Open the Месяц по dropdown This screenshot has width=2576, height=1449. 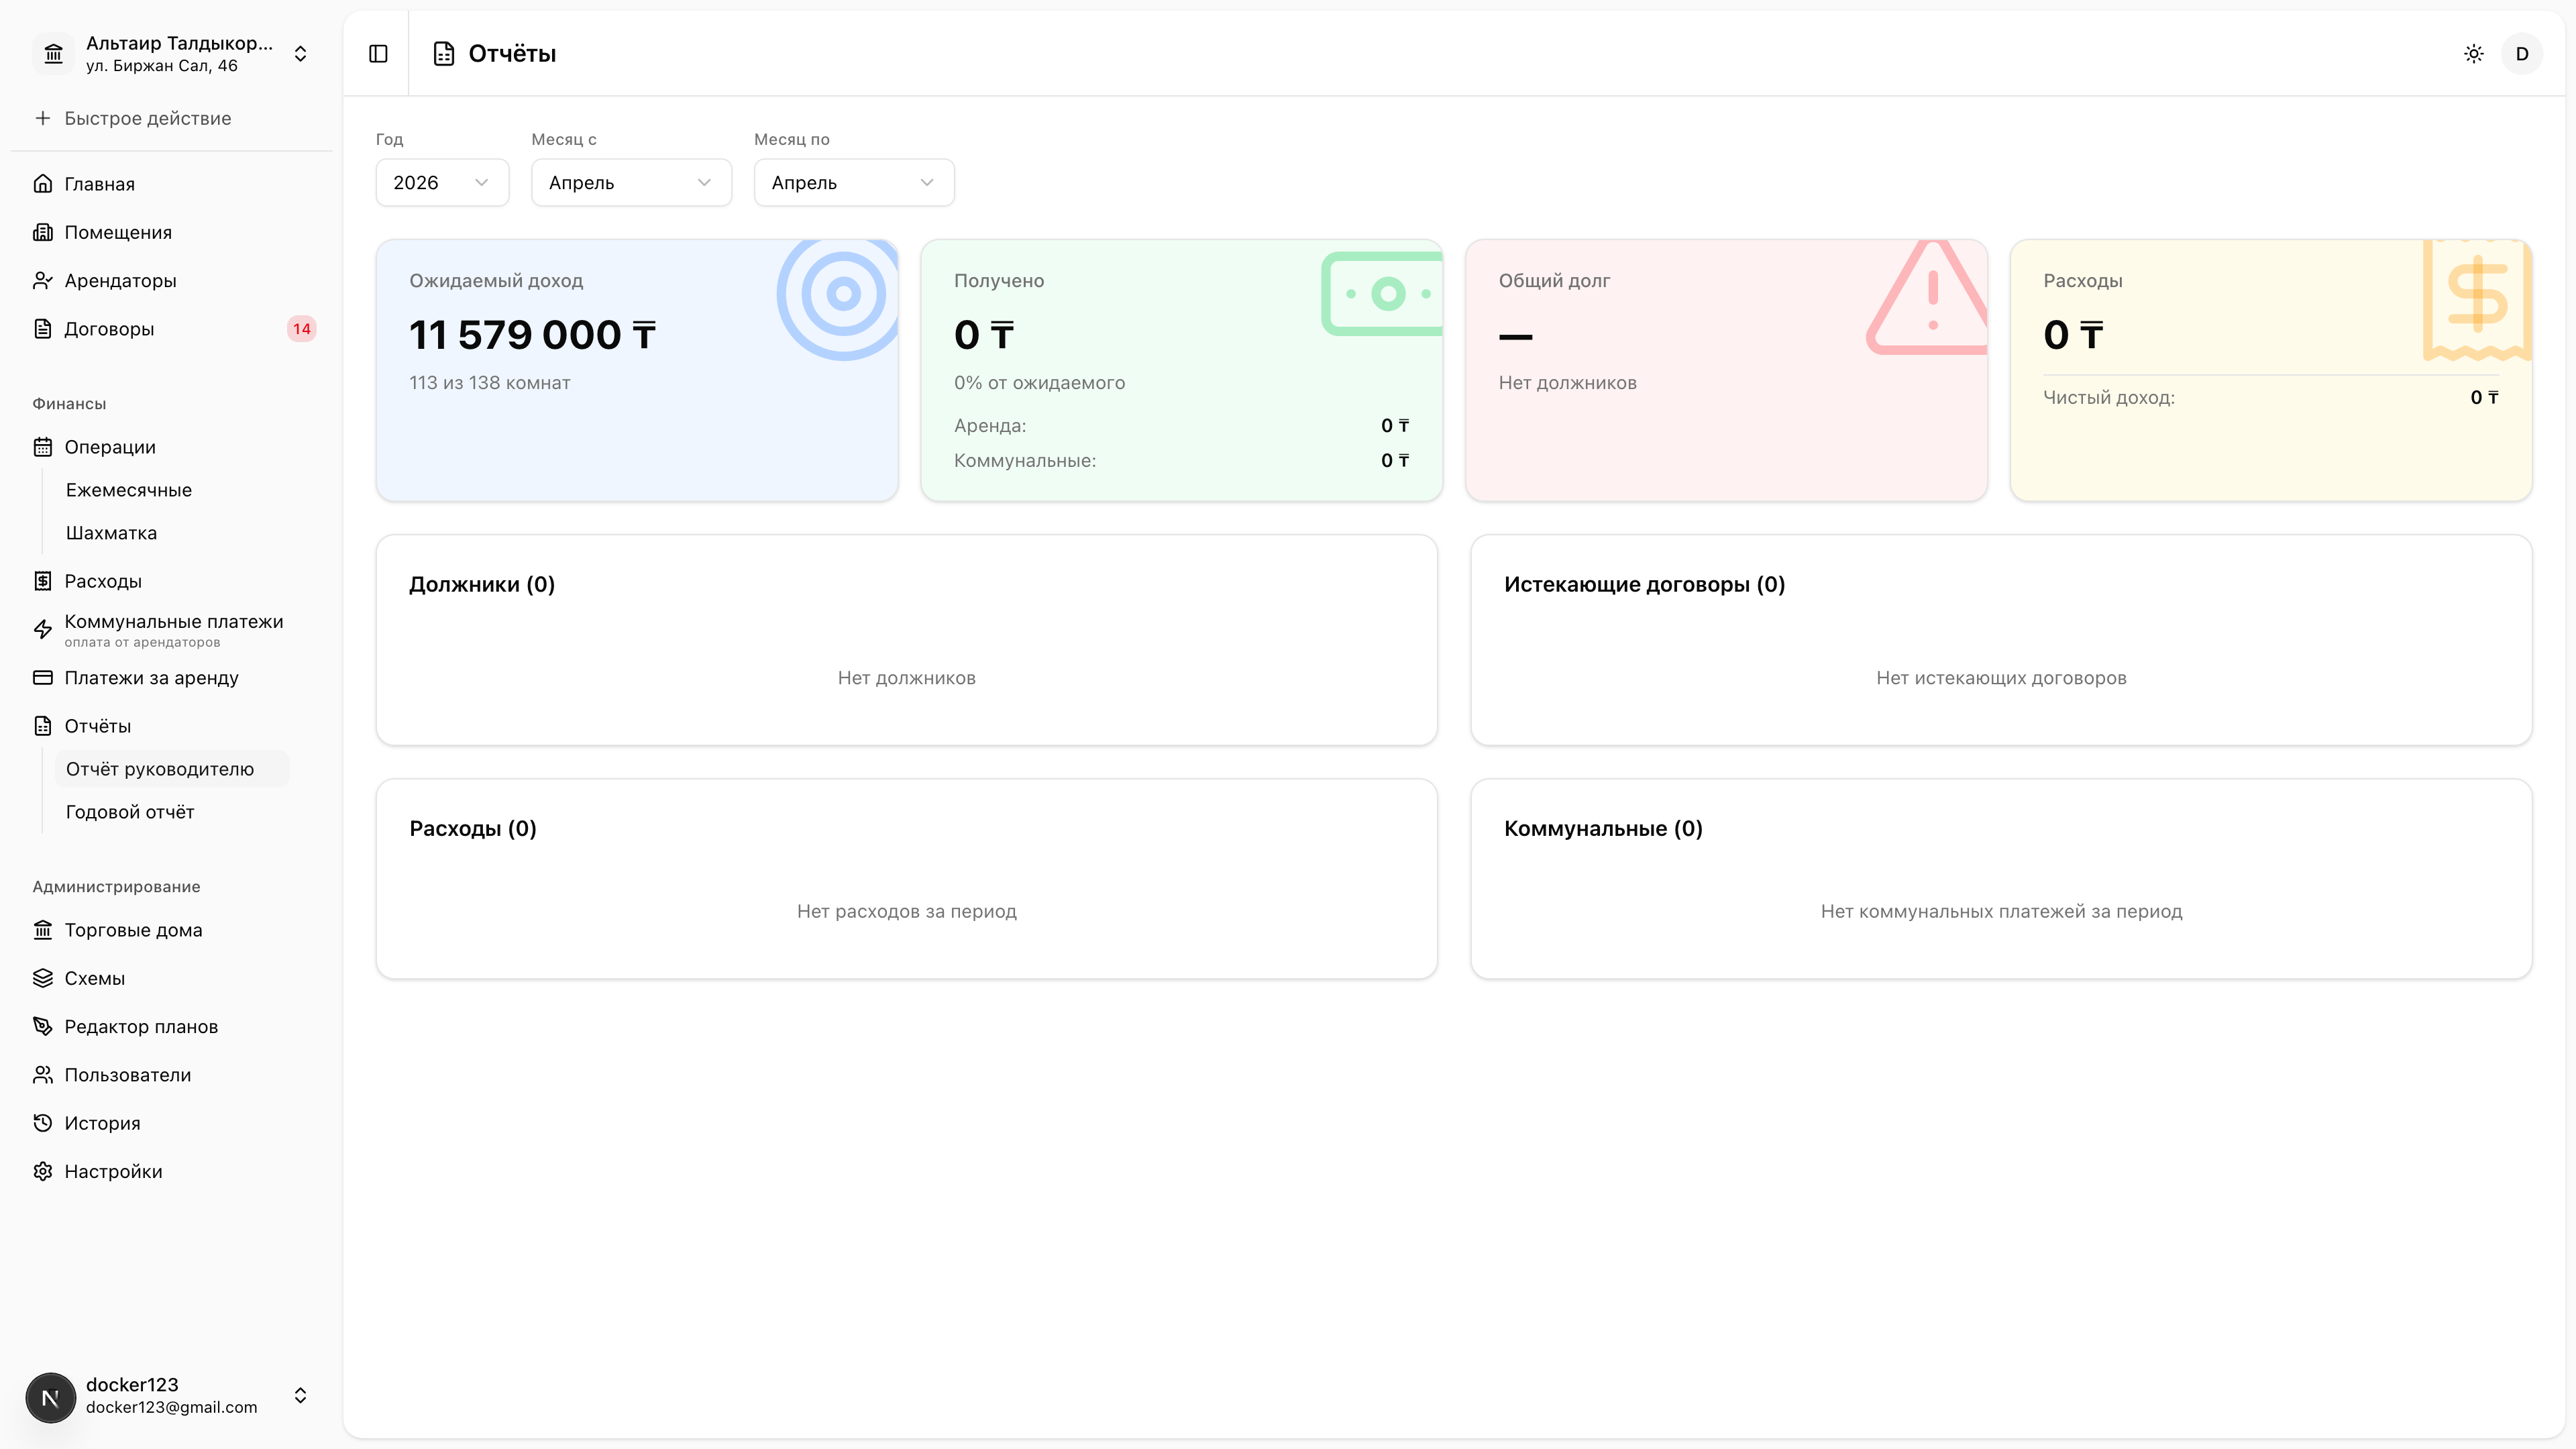coord(854,183)
